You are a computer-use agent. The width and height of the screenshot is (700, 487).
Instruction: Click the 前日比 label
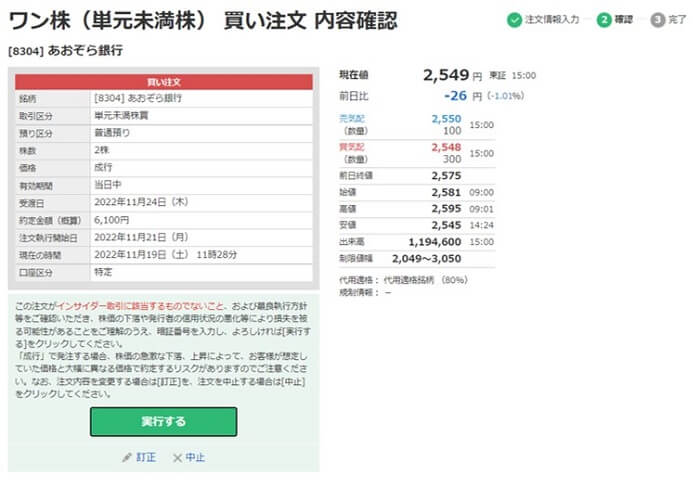[x=354, y=96]
